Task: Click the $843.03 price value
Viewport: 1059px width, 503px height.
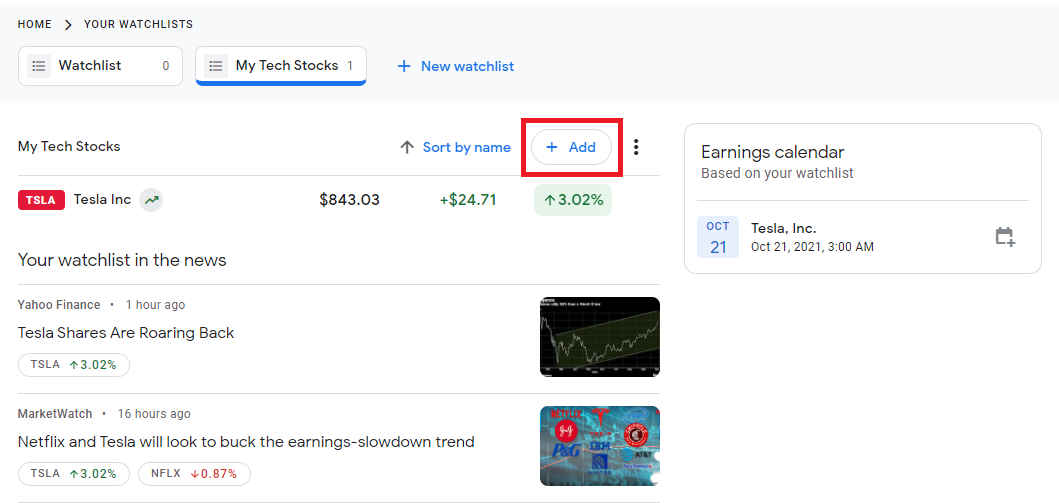Action: click(349, 200)
